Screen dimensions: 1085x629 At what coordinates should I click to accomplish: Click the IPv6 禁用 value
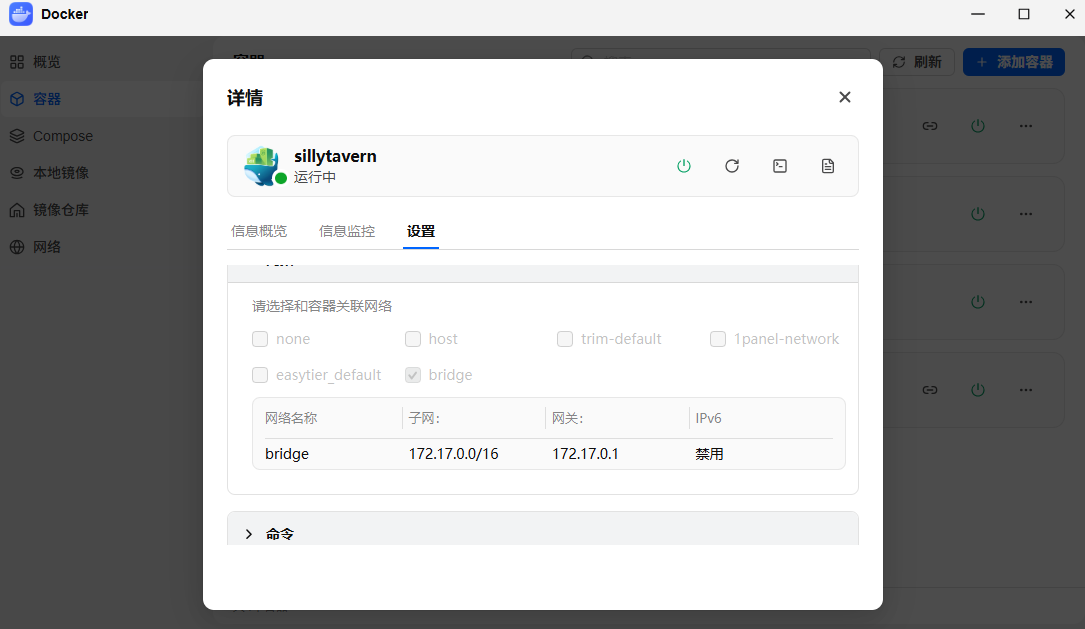709,454
